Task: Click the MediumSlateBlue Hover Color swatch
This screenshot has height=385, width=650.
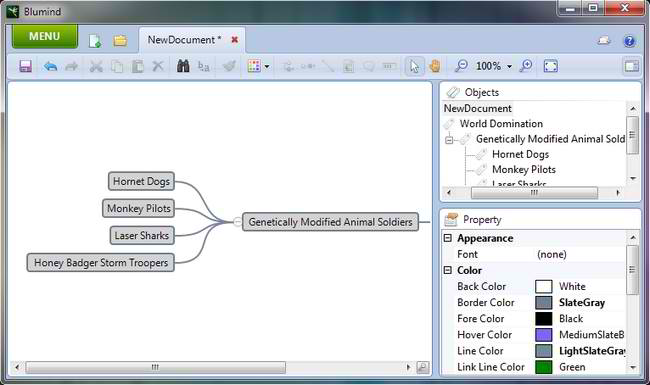Action: [x=543, y=334]
